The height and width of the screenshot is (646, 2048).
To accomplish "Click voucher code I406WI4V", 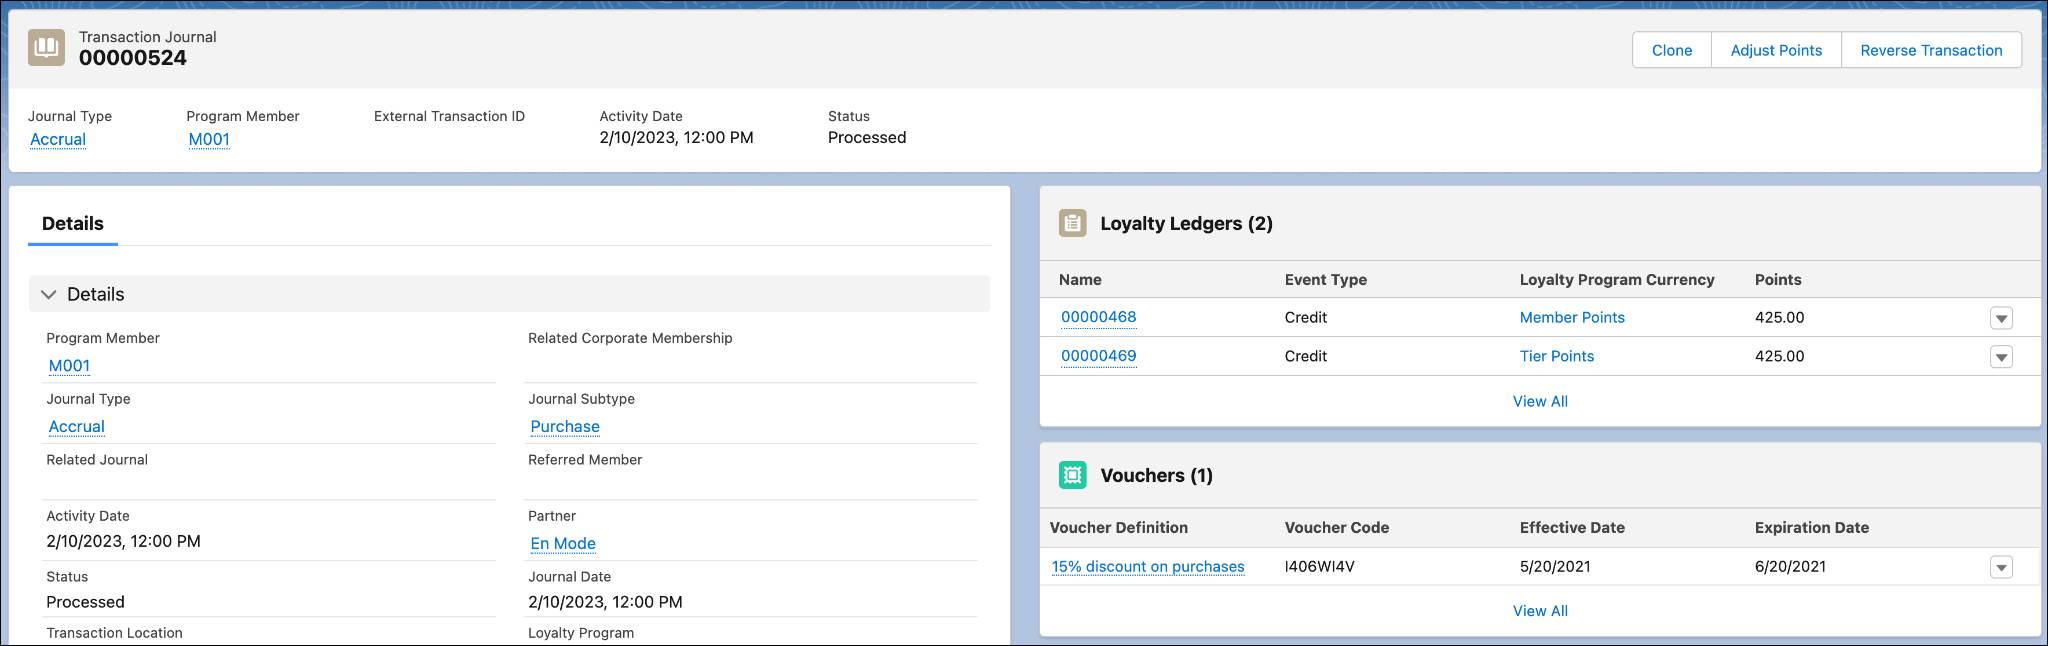I will [1320, 566].
